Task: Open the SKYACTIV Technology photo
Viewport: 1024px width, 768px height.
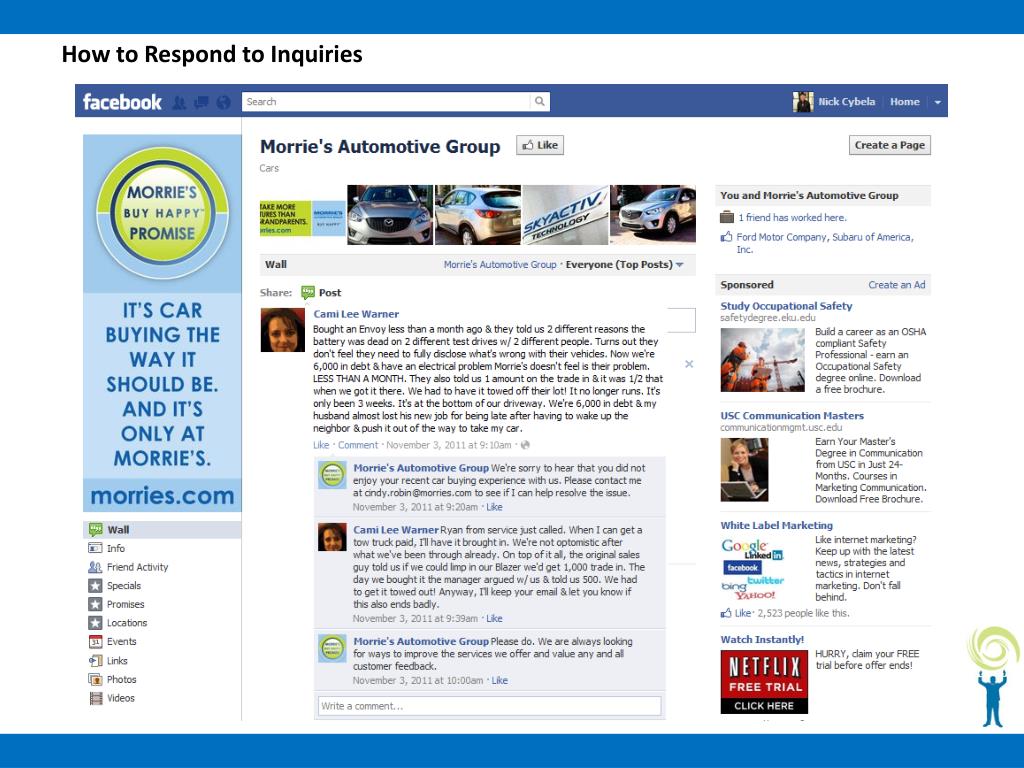Action: (565, 215)
